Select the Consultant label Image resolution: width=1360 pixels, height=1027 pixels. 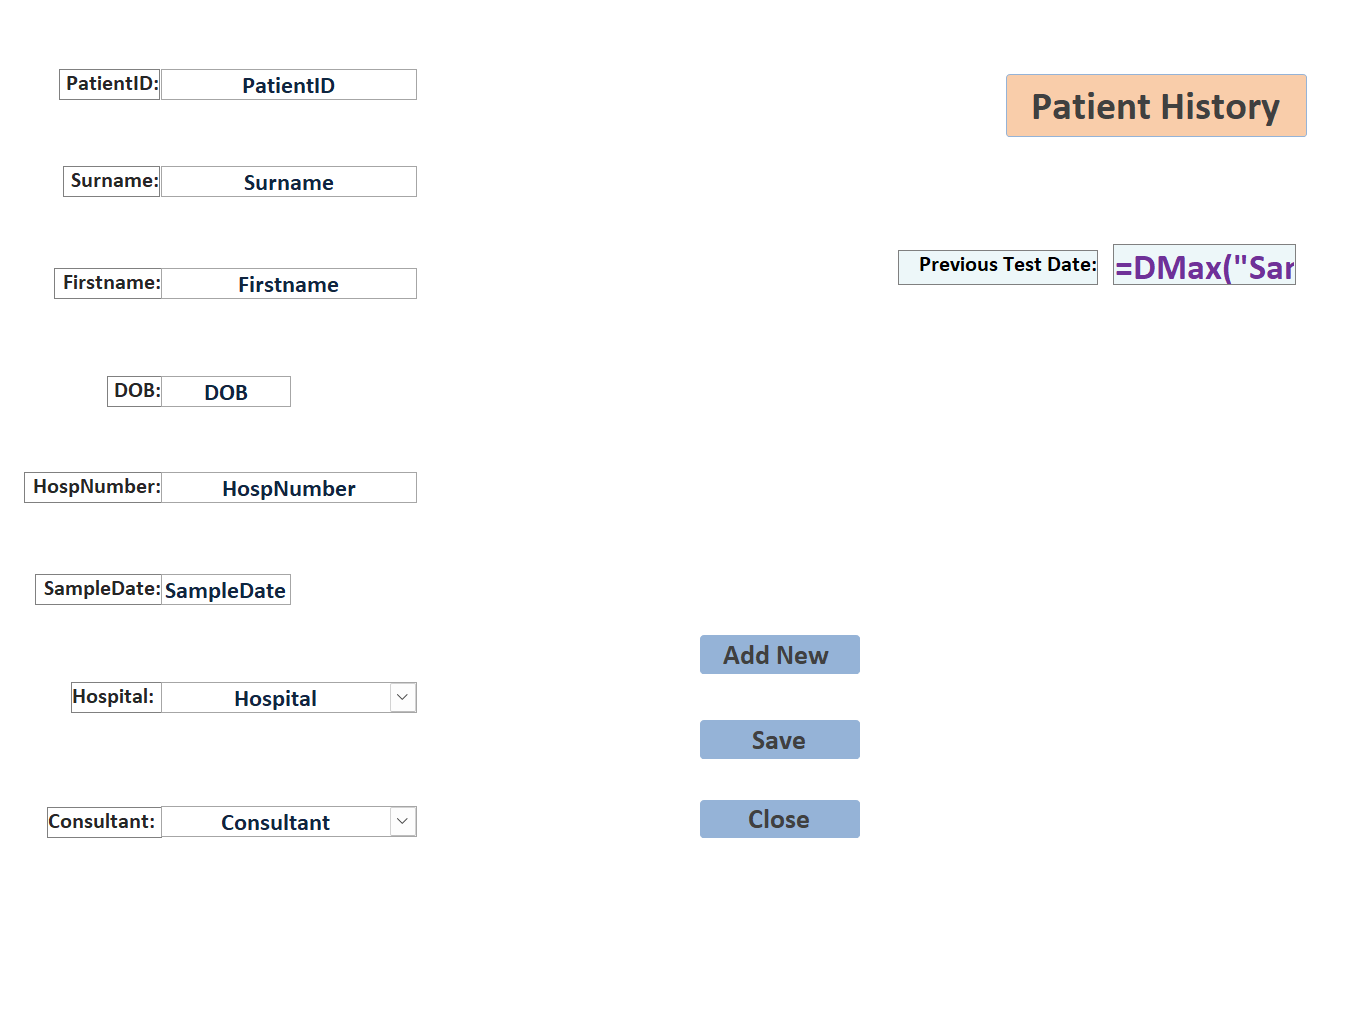(104, 822)
